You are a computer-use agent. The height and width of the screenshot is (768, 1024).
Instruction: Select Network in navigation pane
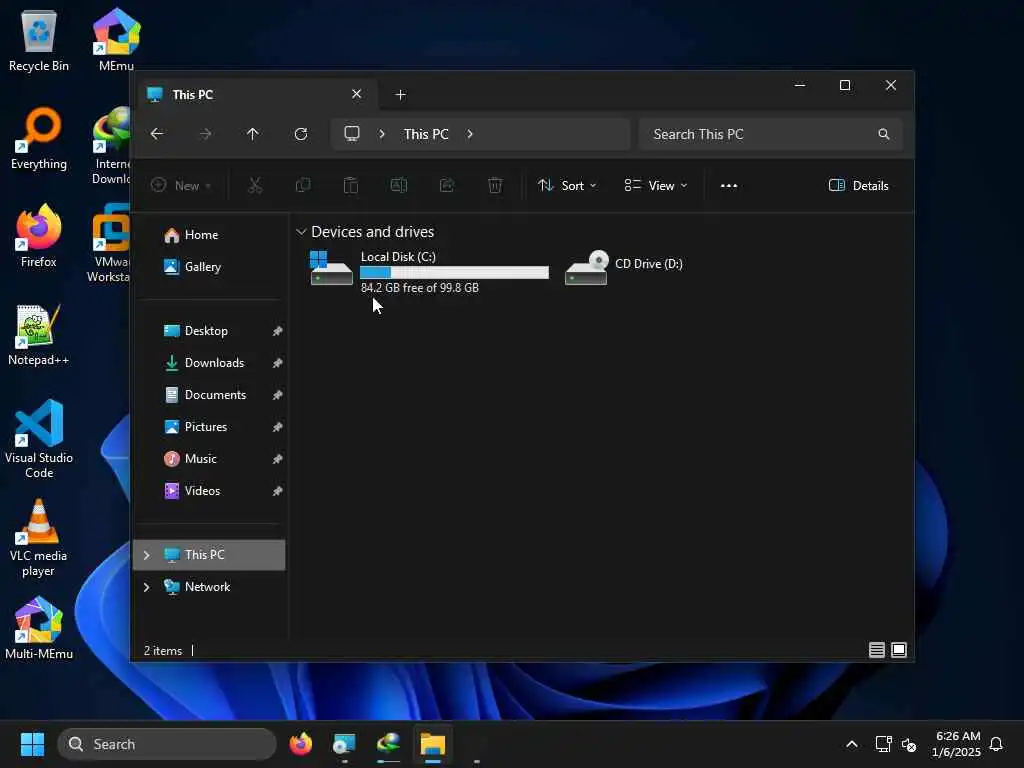click(209, 587)
